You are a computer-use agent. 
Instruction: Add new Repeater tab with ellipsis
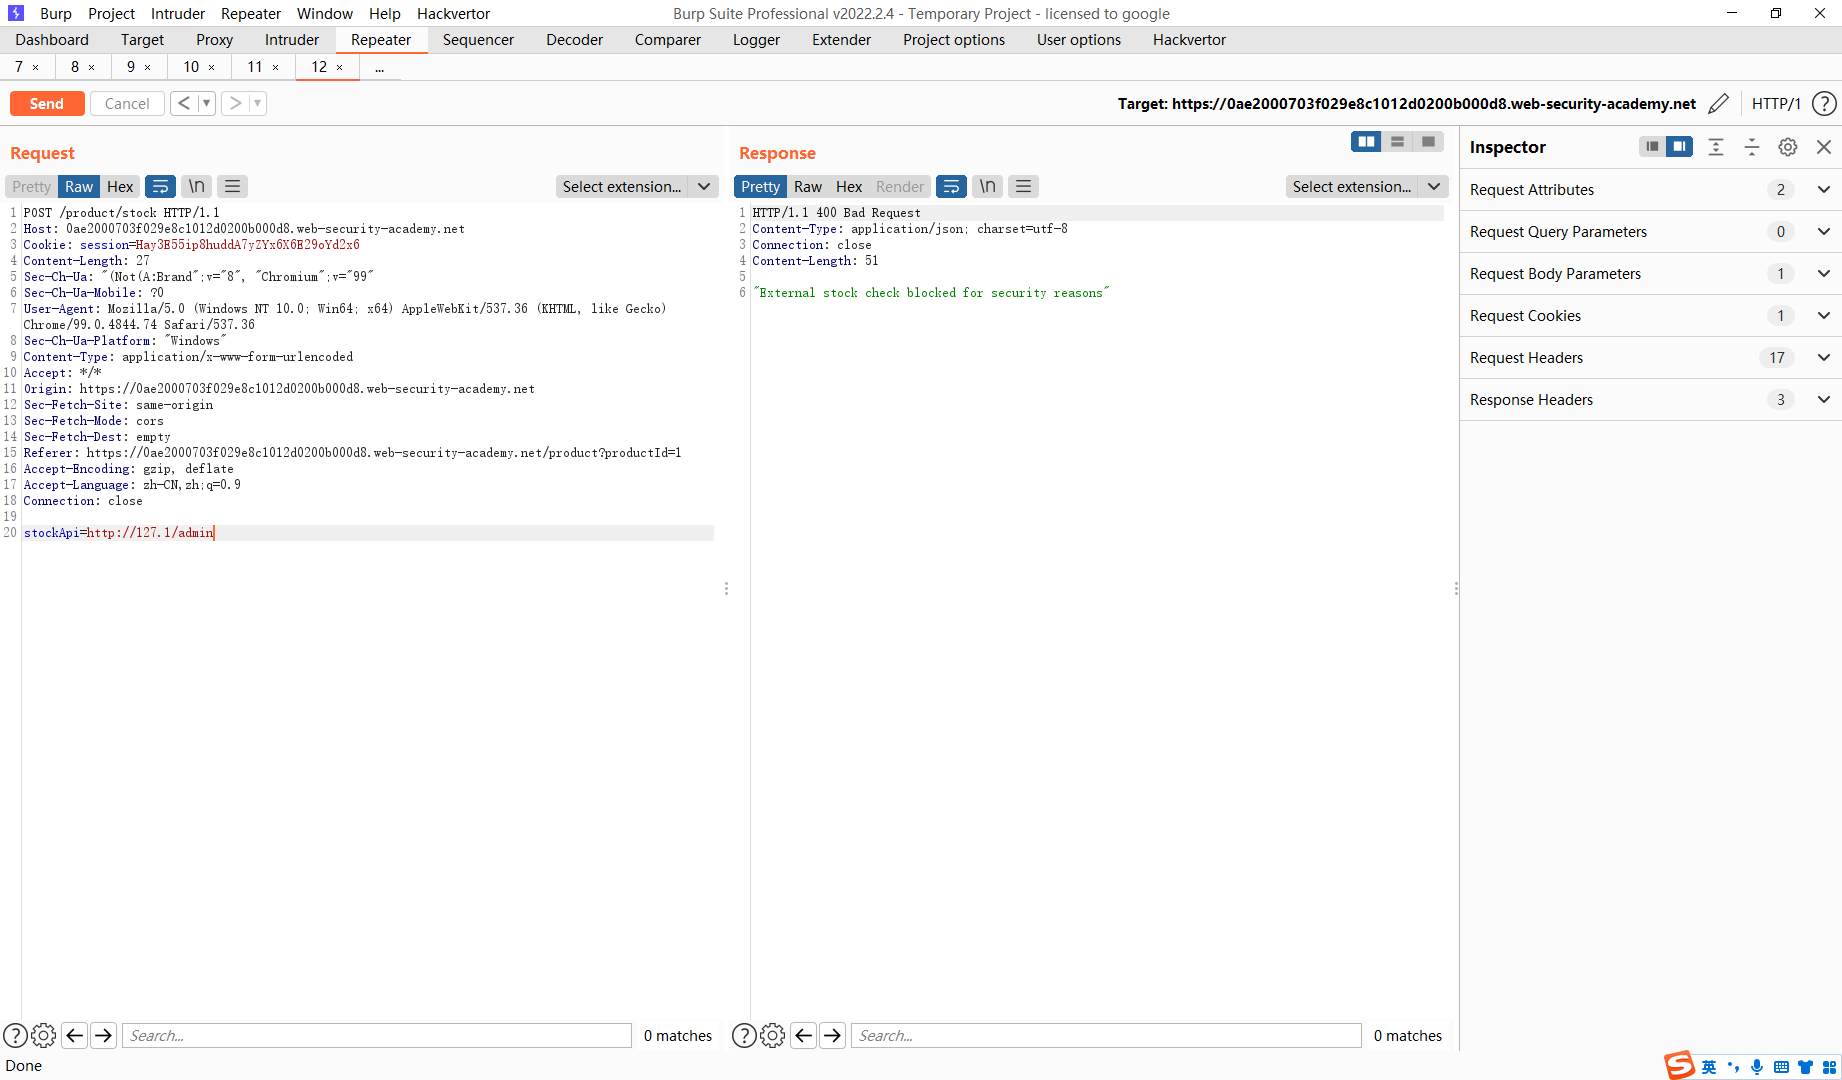[380, 67]
